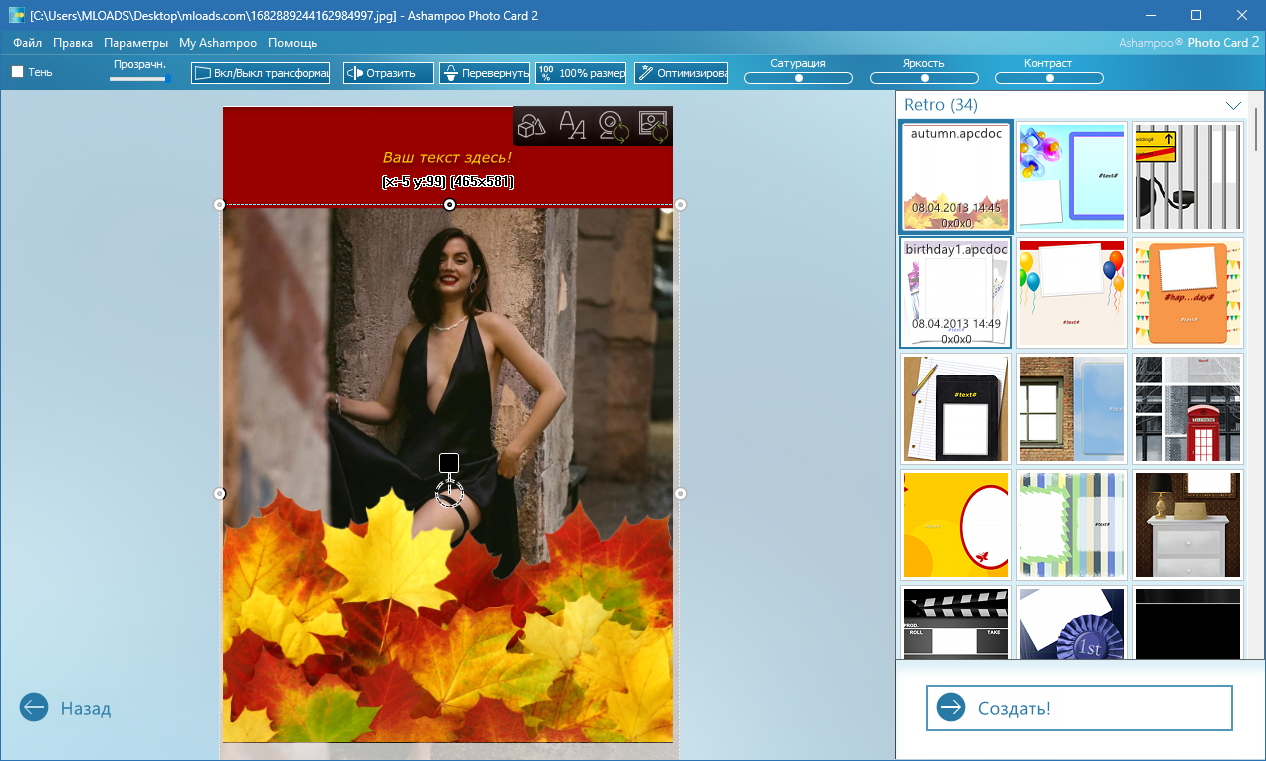Viewport: 1266px width, 761px height.
Task: Adjust the Яркость slider
Action: click(x=924, y=78)
